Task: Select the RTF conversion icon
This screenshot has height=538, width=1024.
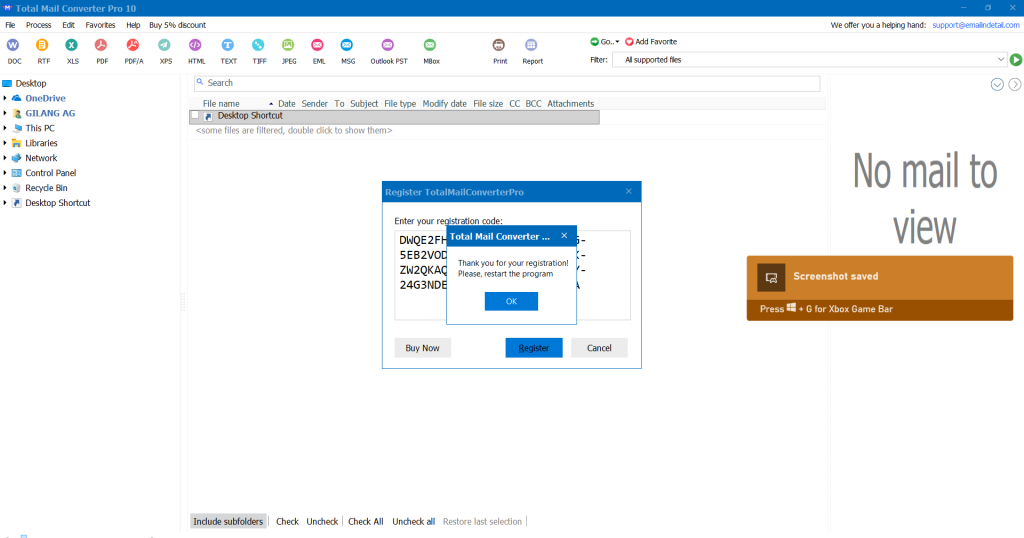Action: 42,45
